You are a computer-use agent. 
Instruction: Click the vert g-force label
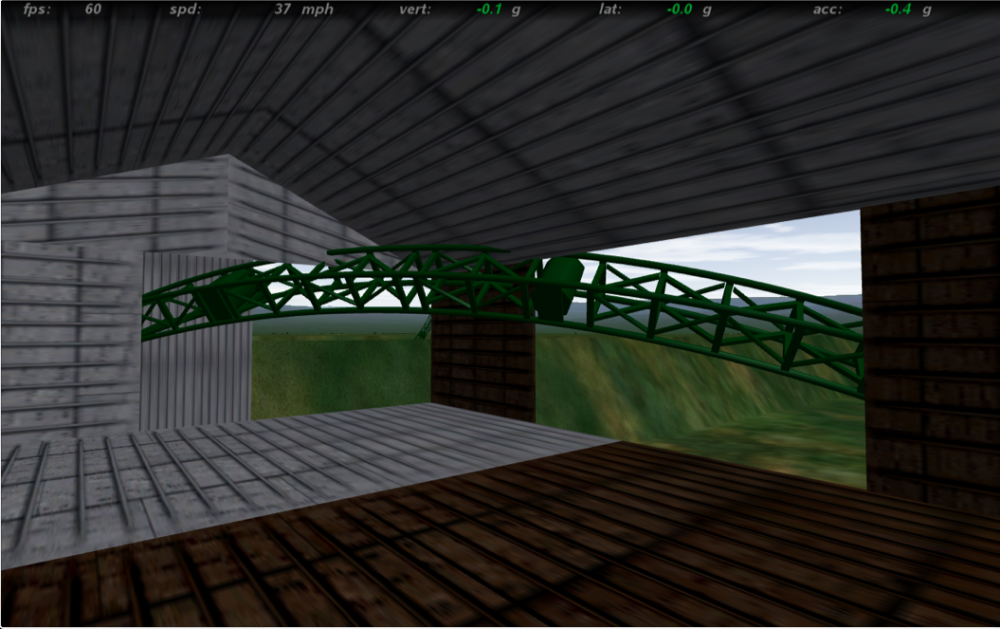tap(413, 10)
